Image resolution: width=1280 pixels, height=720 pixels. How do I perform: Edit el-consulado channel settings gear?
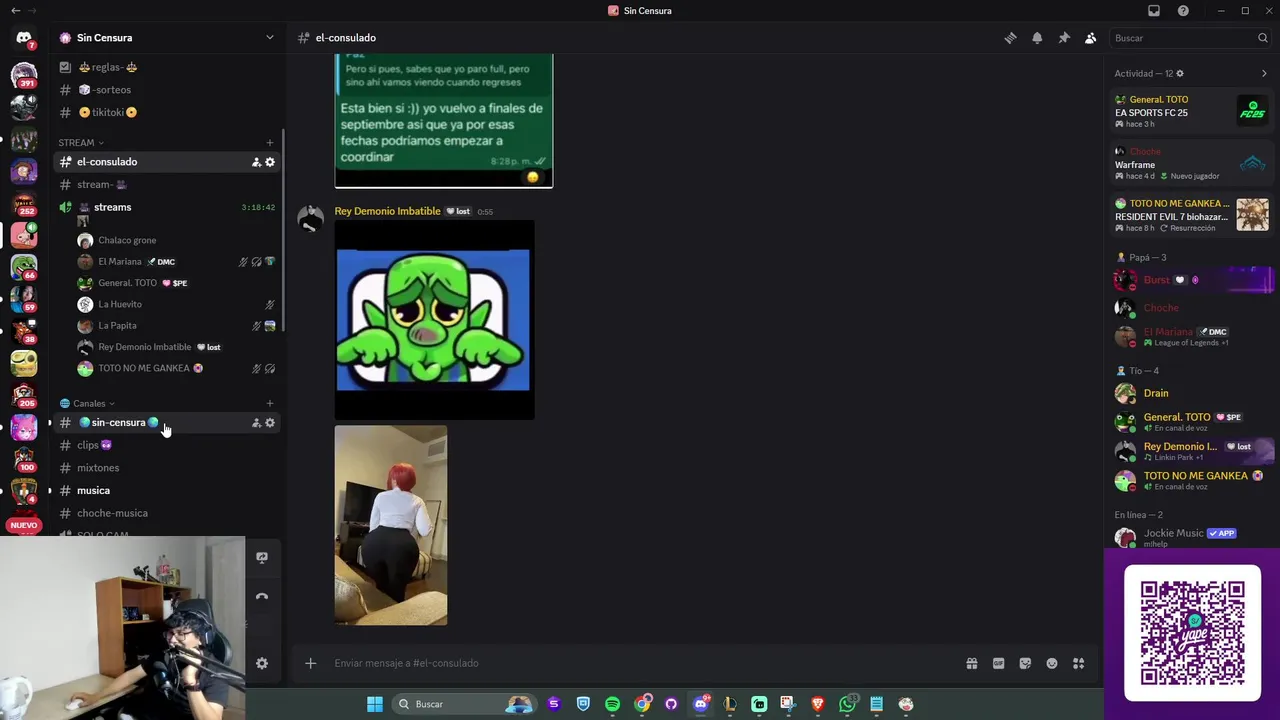[270, 162]
